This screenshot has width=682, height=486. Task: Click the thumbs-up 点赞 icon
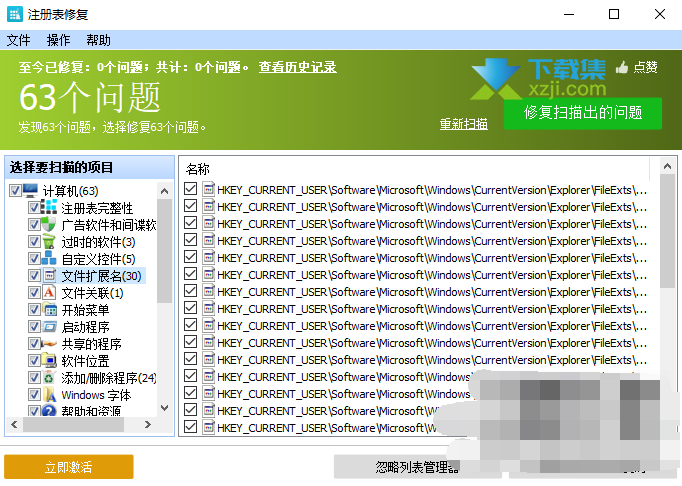point(622,67)
